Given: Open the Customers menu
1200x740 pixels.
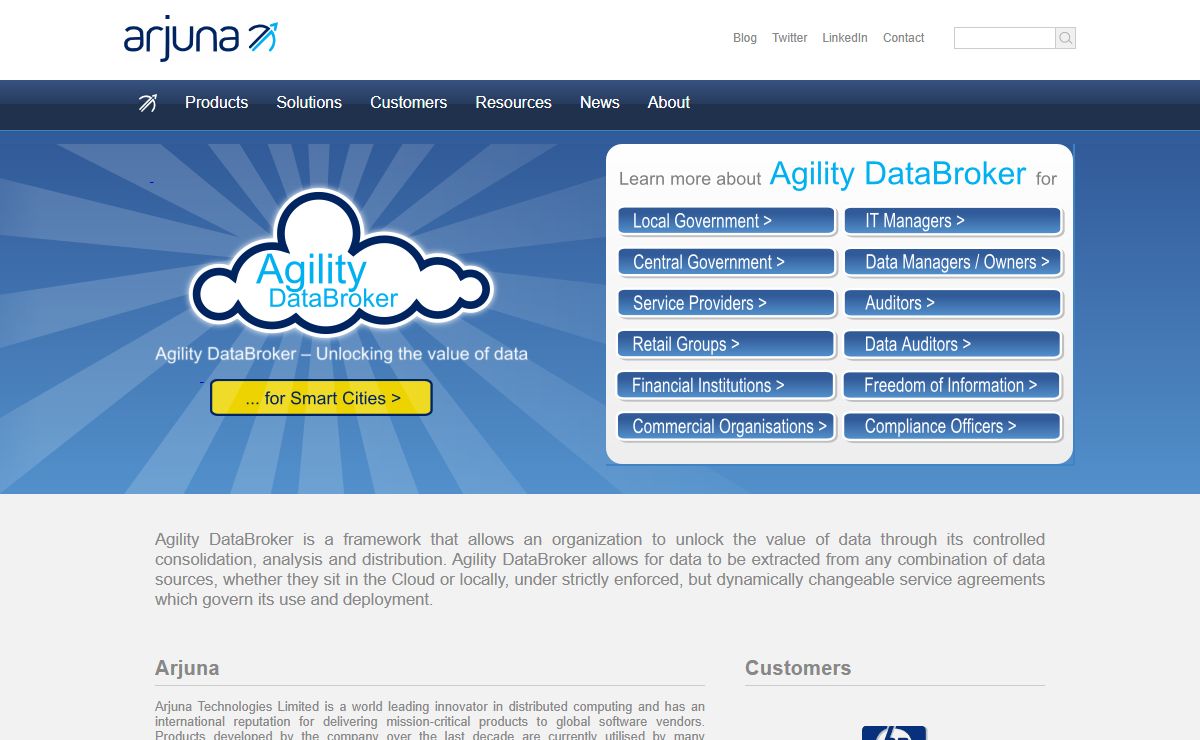Looking at the screenshot, I should pyautogui.click(x=408, y=102).
